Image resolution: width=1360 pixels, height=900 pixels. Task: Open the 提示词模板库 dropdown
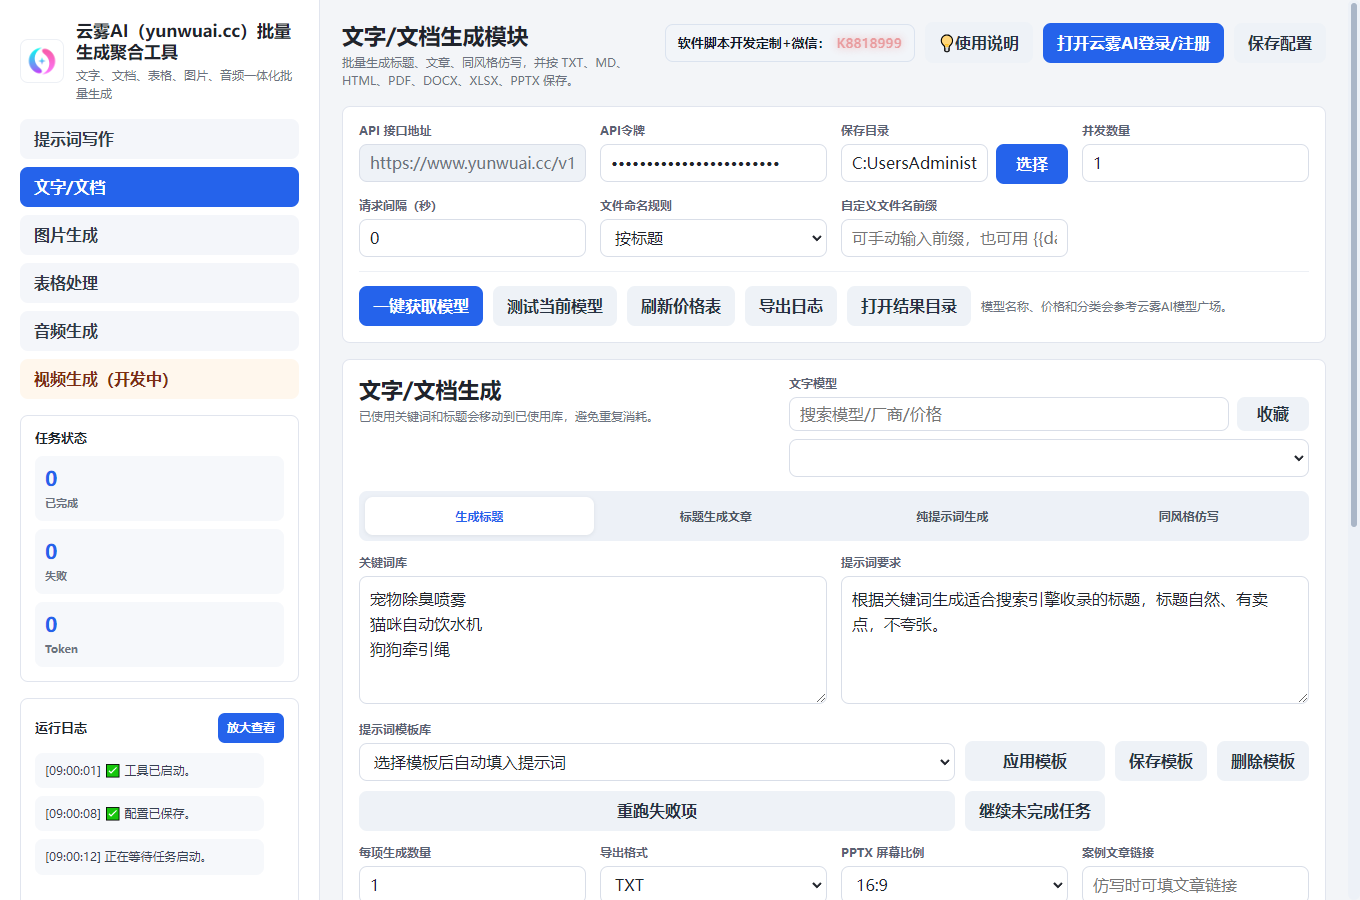[x=657, y=762]
